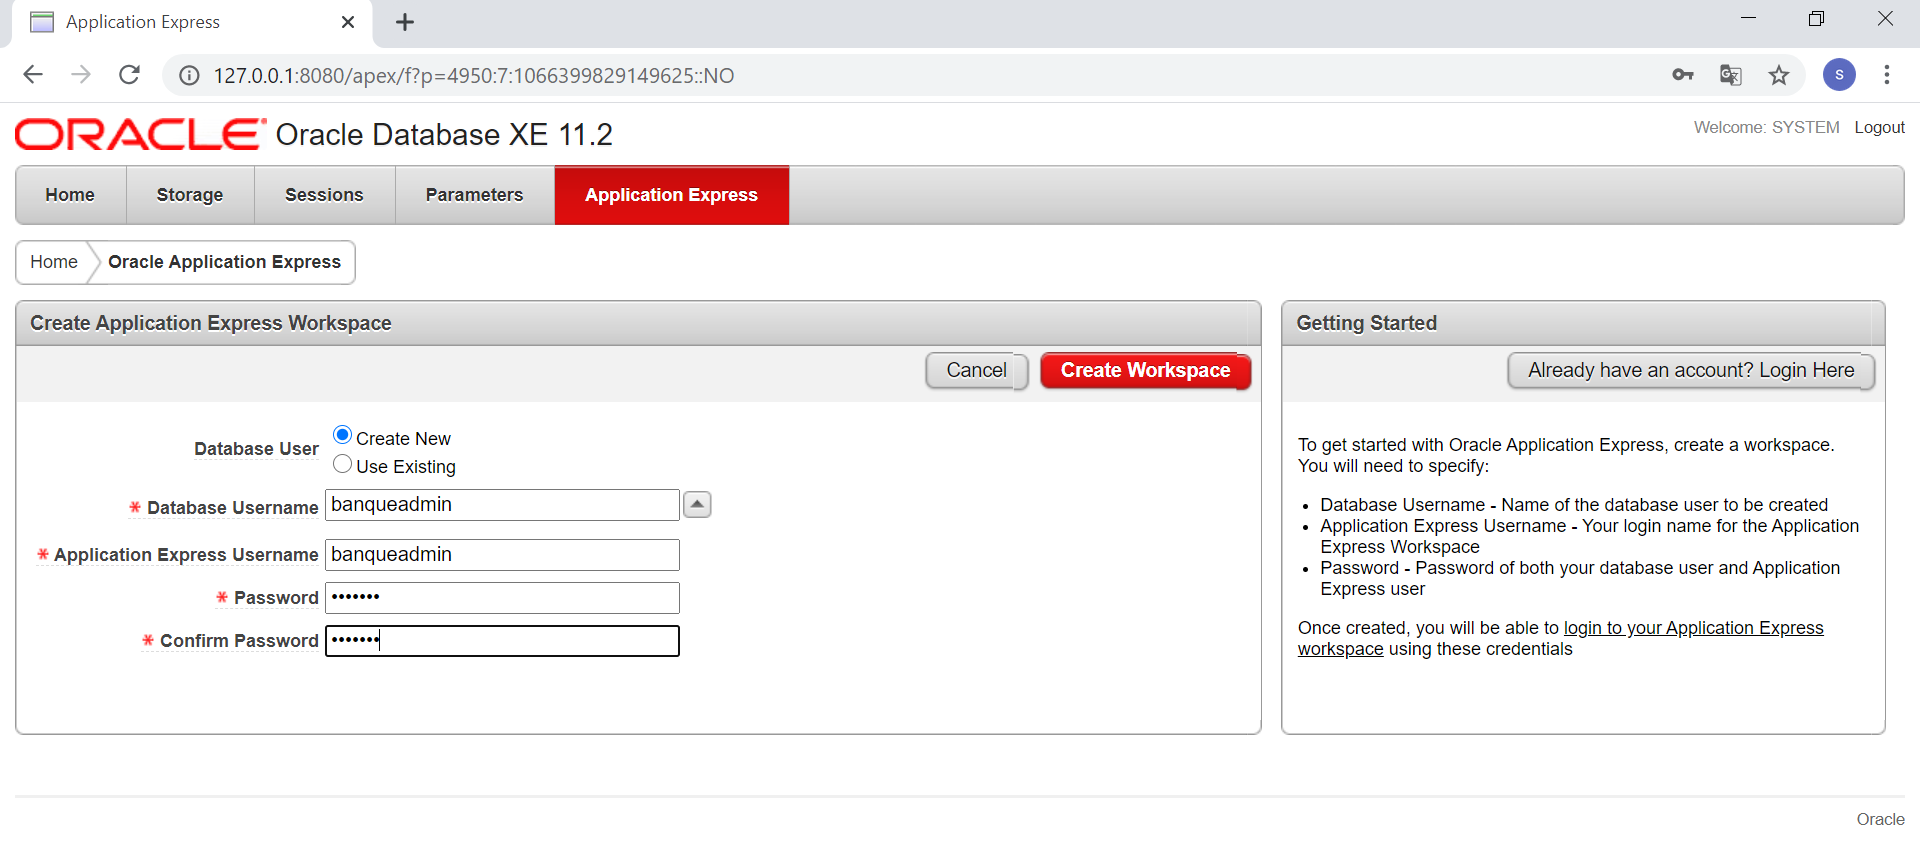The height and width of the screenshot is (863, 1920).
Task: Open a new browser tab
Action: pyautogui.click(x=405, y=22)
